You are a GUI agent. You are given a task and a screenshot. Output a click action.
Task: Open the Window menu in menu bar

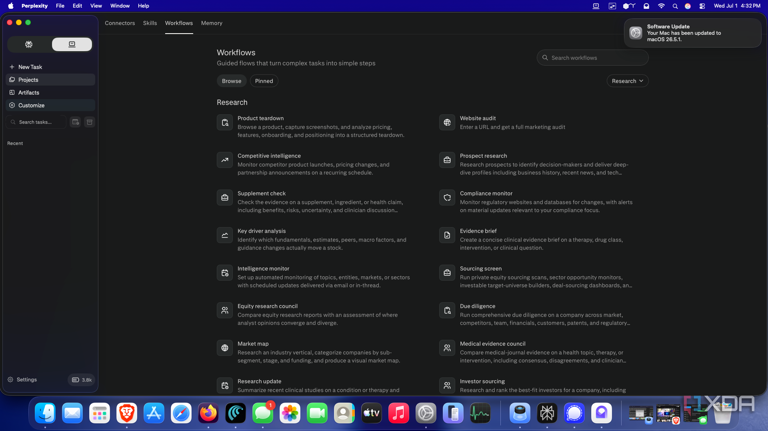(x=120, y=6)
